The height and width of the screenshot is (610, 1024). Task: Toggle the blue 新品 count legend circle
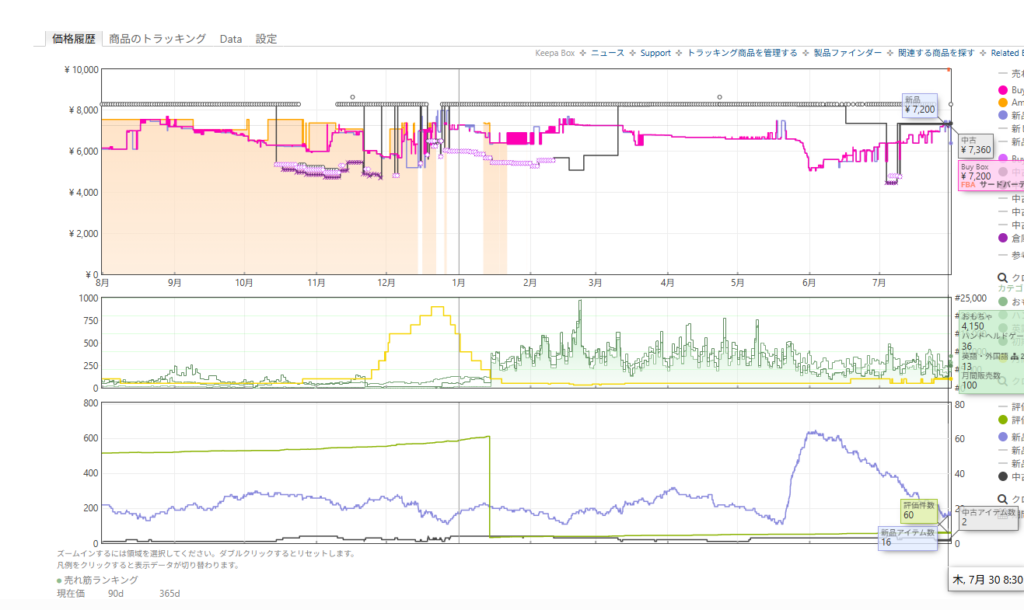(x=1002, y=437)
